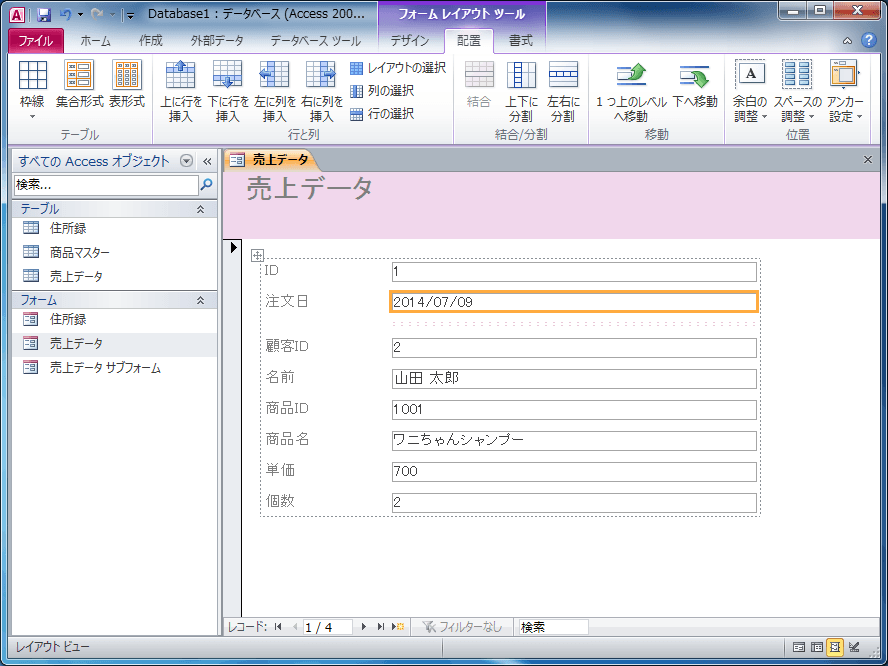Open the navigation pane category dropdown
This screenshot has width=888, height=666.
[186, 161]
